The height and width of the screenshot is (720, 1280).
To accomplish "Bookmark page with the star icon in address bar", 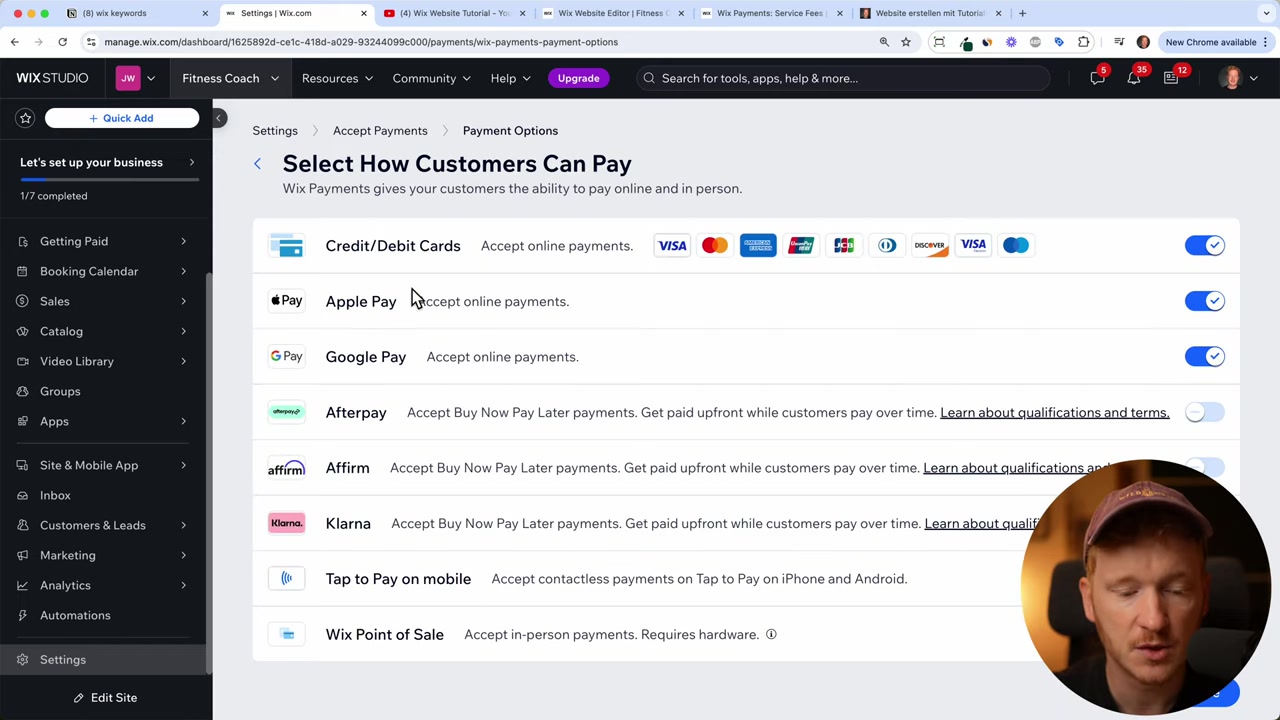I will coord(906,42).
